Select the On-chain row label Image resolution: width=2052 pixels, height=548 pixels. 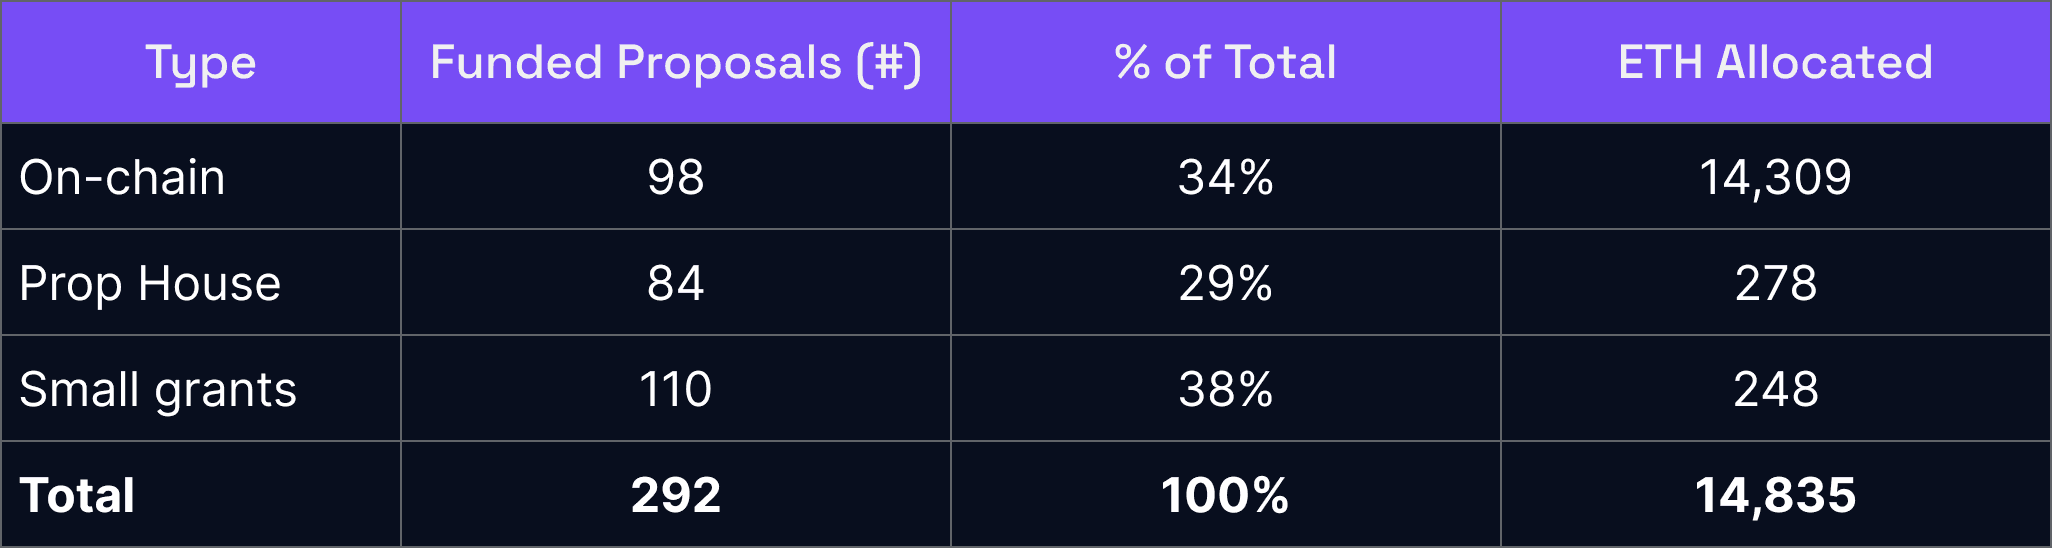tap(122, 177)
